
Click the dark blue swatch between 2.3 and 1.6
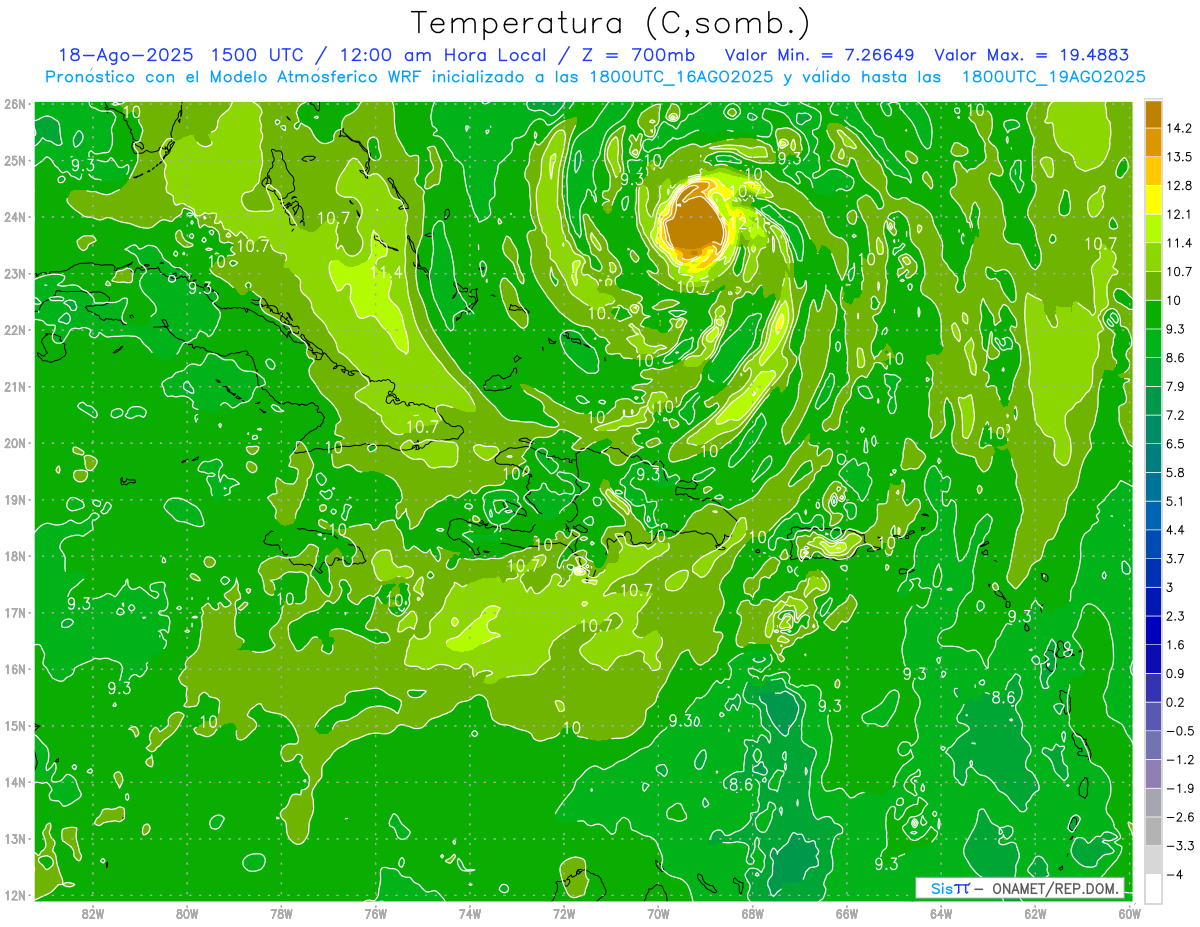click(x=1153, y=630)
